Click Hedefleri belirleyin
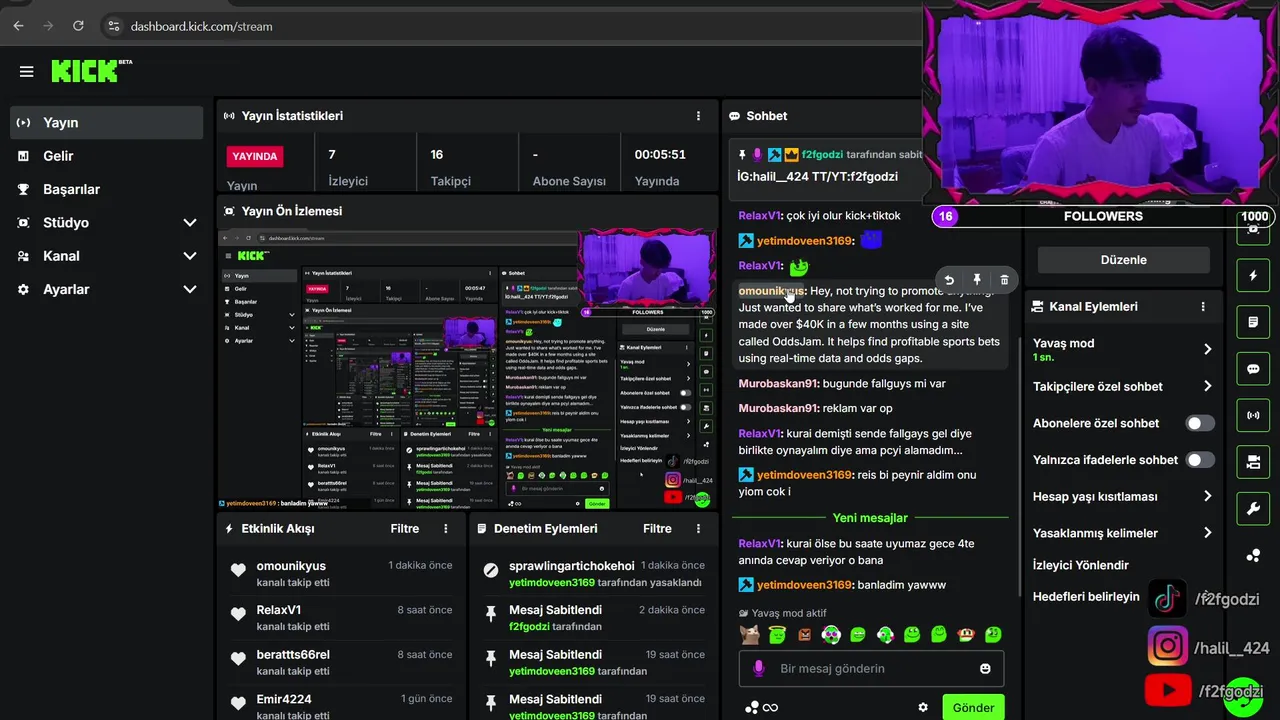Viewport: 1280px width, 720px height. [1086, 596]
